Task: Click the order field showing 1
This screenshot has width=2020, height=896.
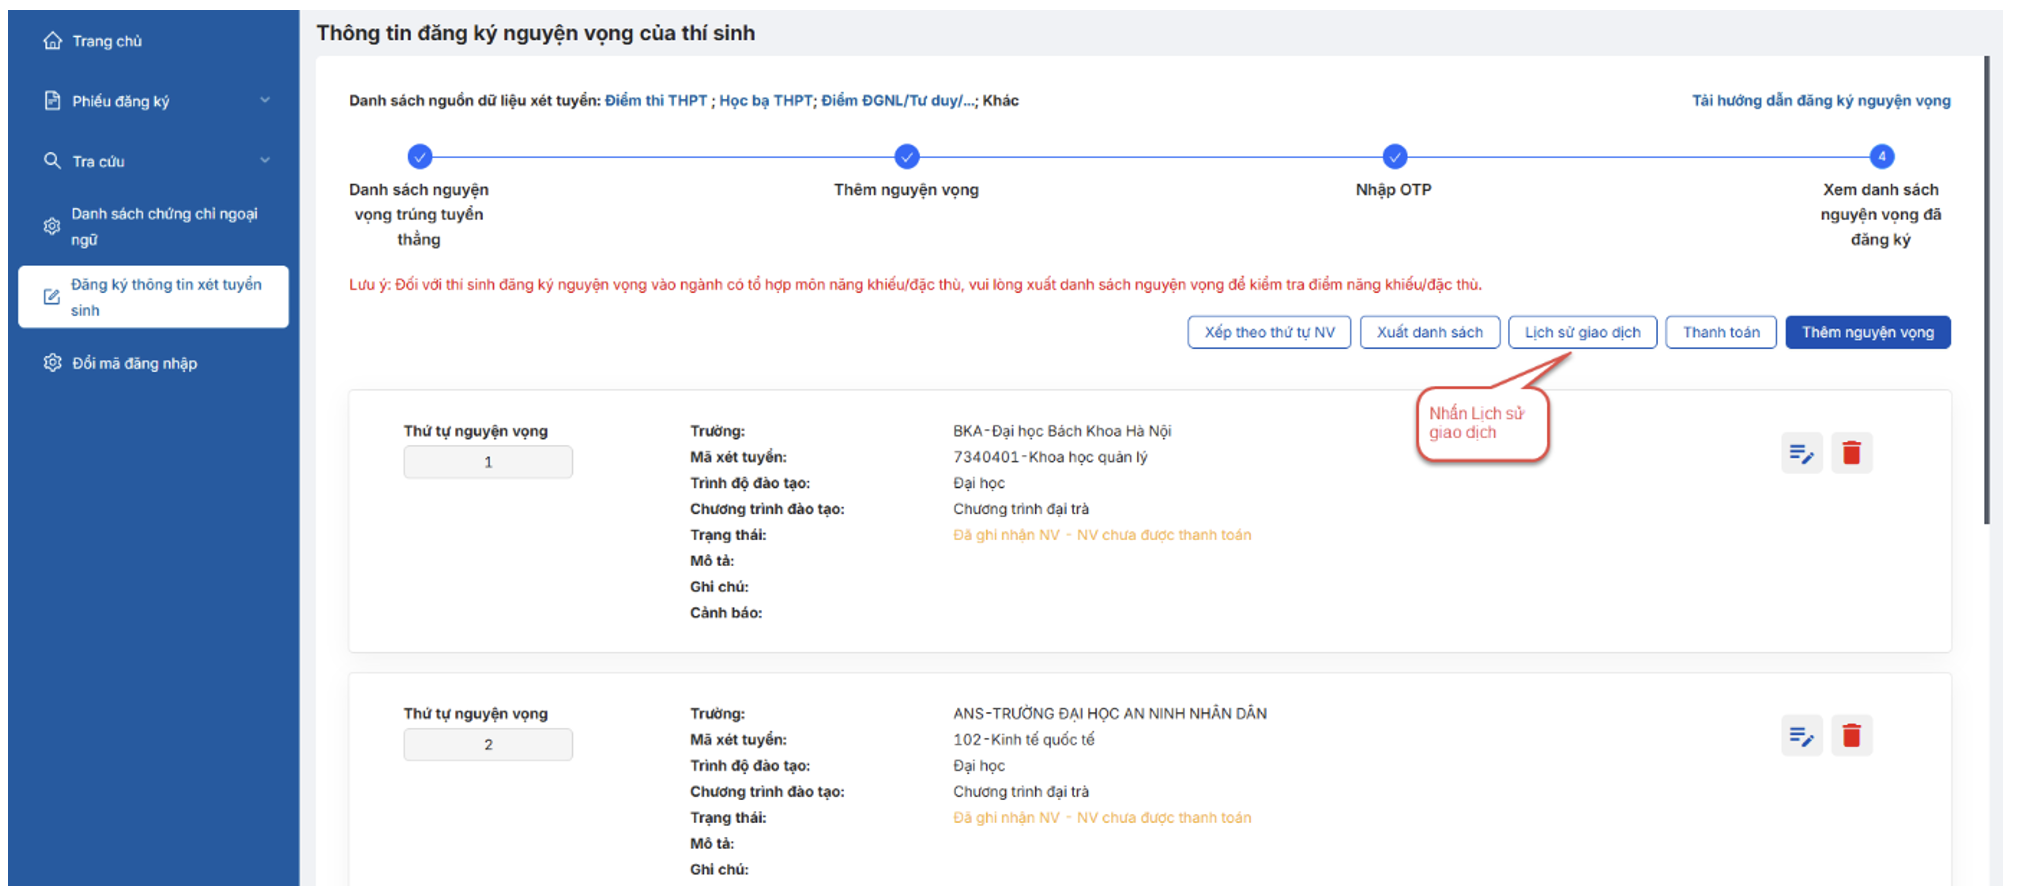Action: pos(488,462)
